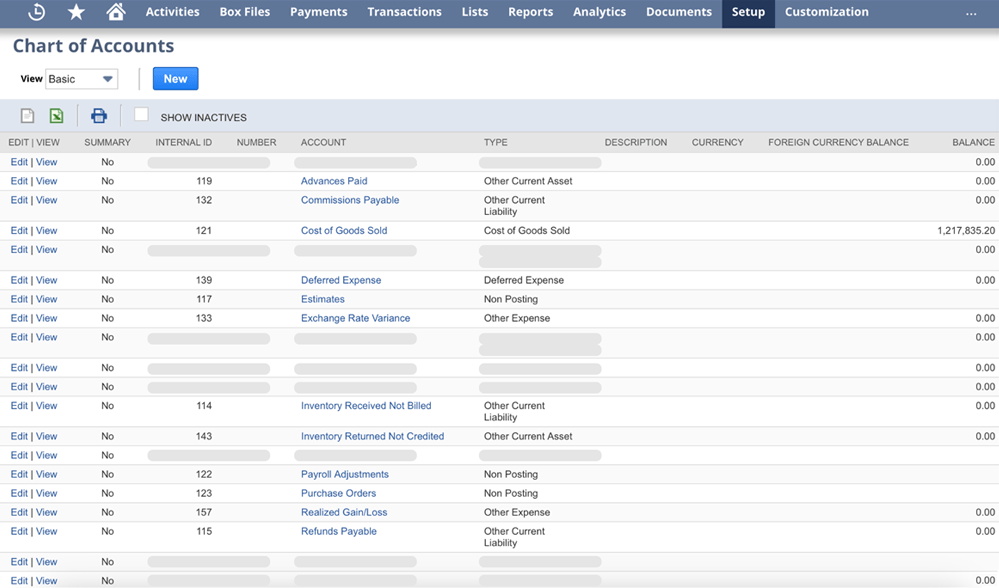Viewport: 999px width, 588px height.
Task: Open the Recent Records clock icon
Action: (37, 12)
